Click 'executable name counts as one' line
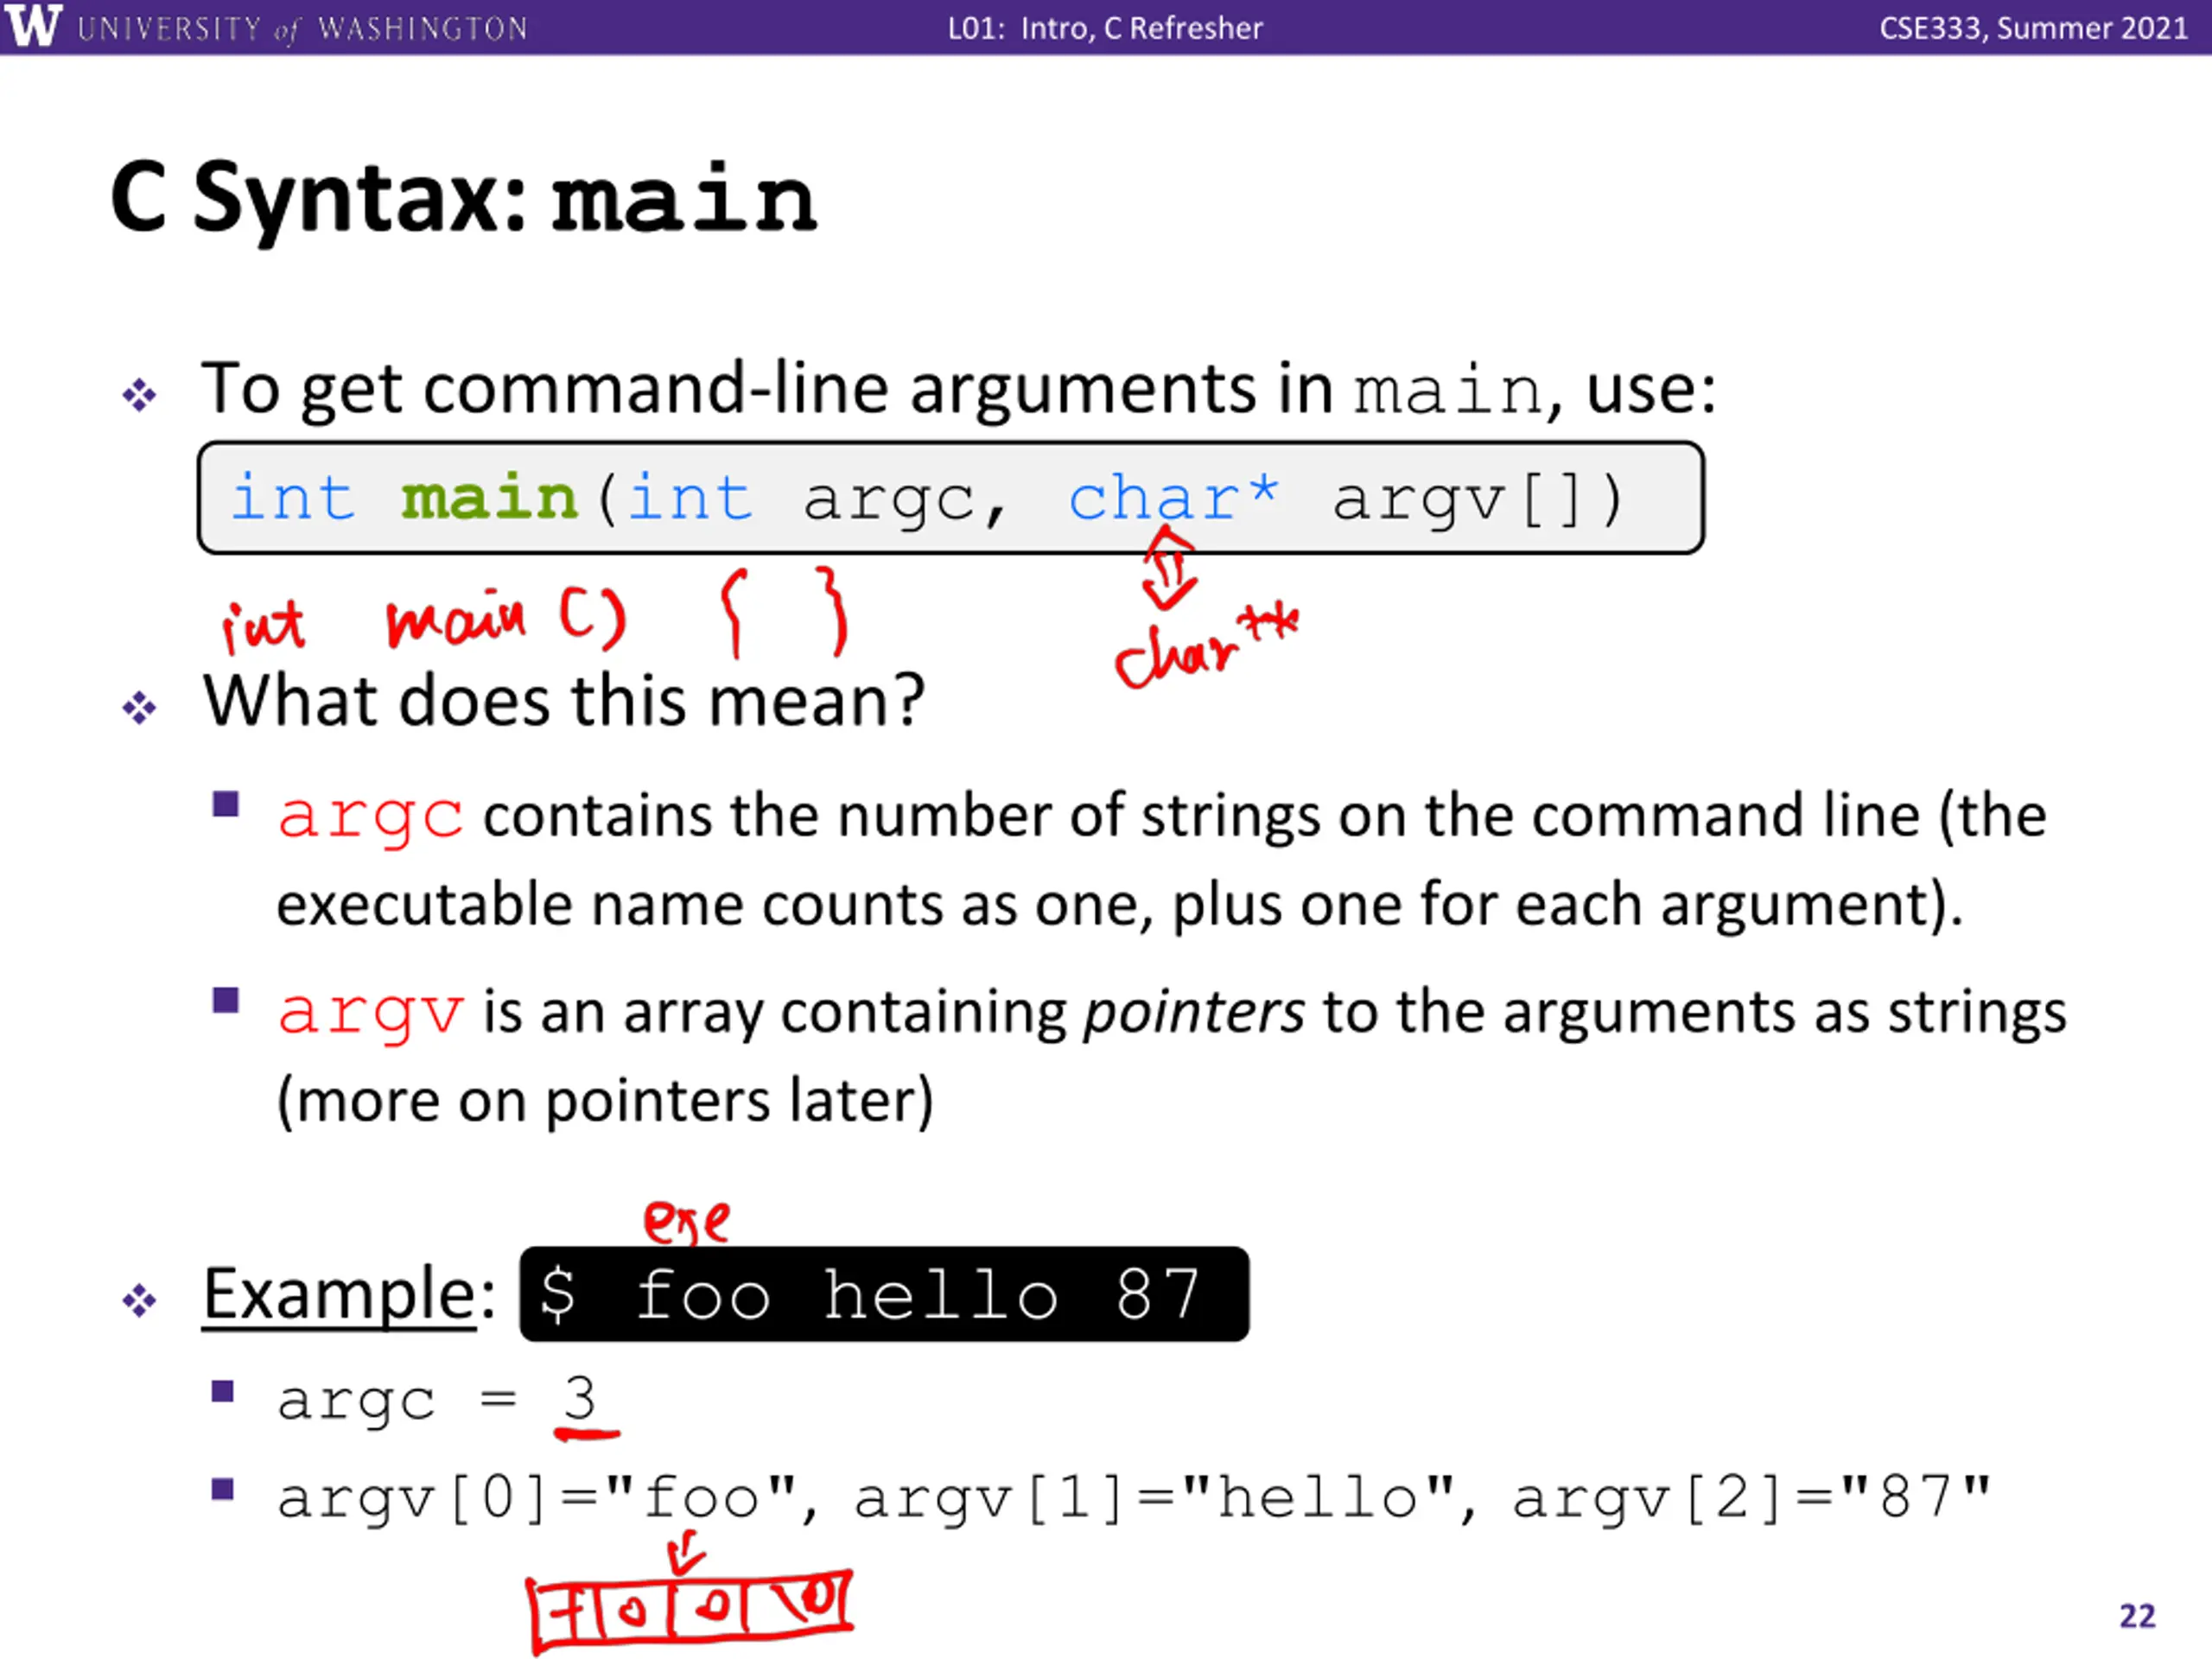Screen dimensions: 2212x1659 click(x=1120, y=906)
